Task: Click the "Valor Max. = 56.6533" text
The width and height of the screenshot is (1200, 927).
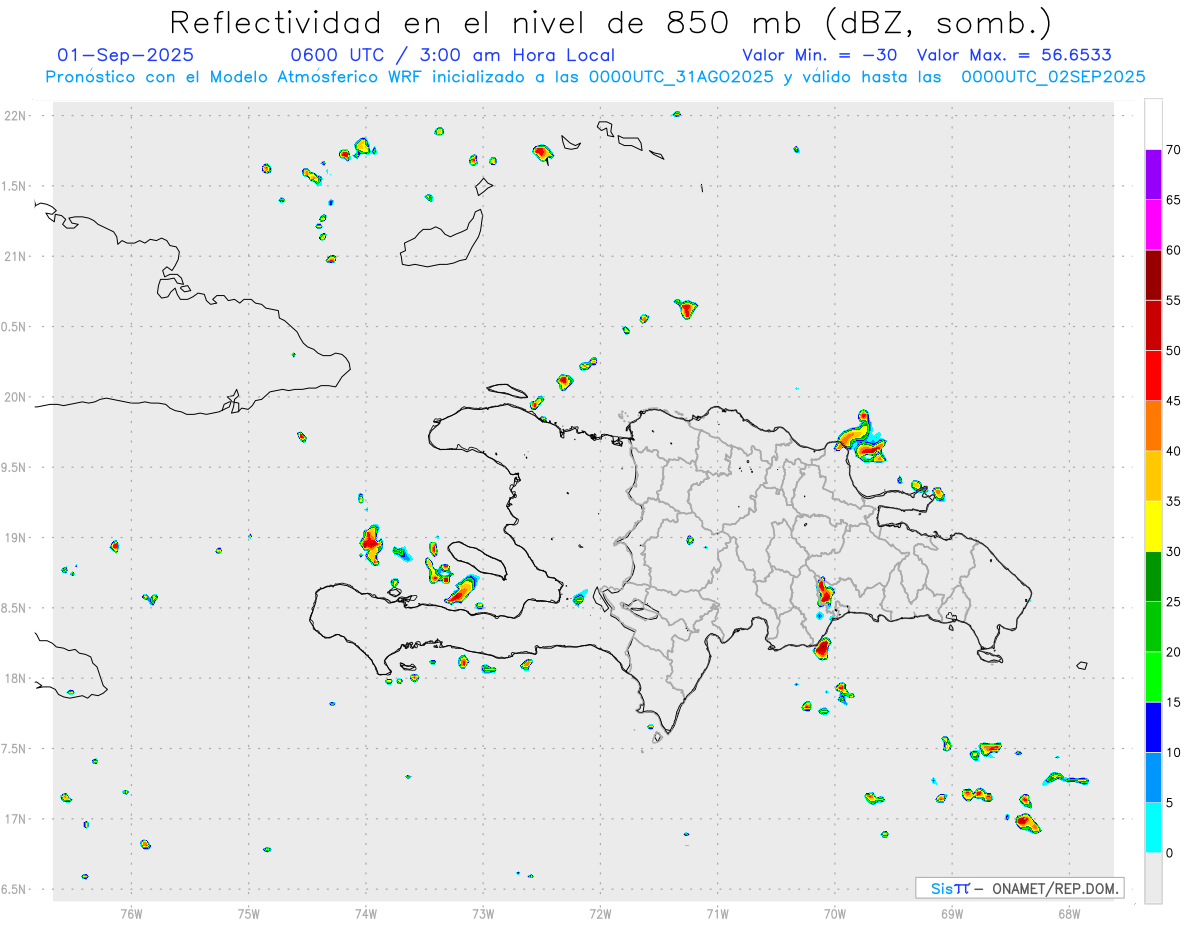Action: (x=1014, y=55)
